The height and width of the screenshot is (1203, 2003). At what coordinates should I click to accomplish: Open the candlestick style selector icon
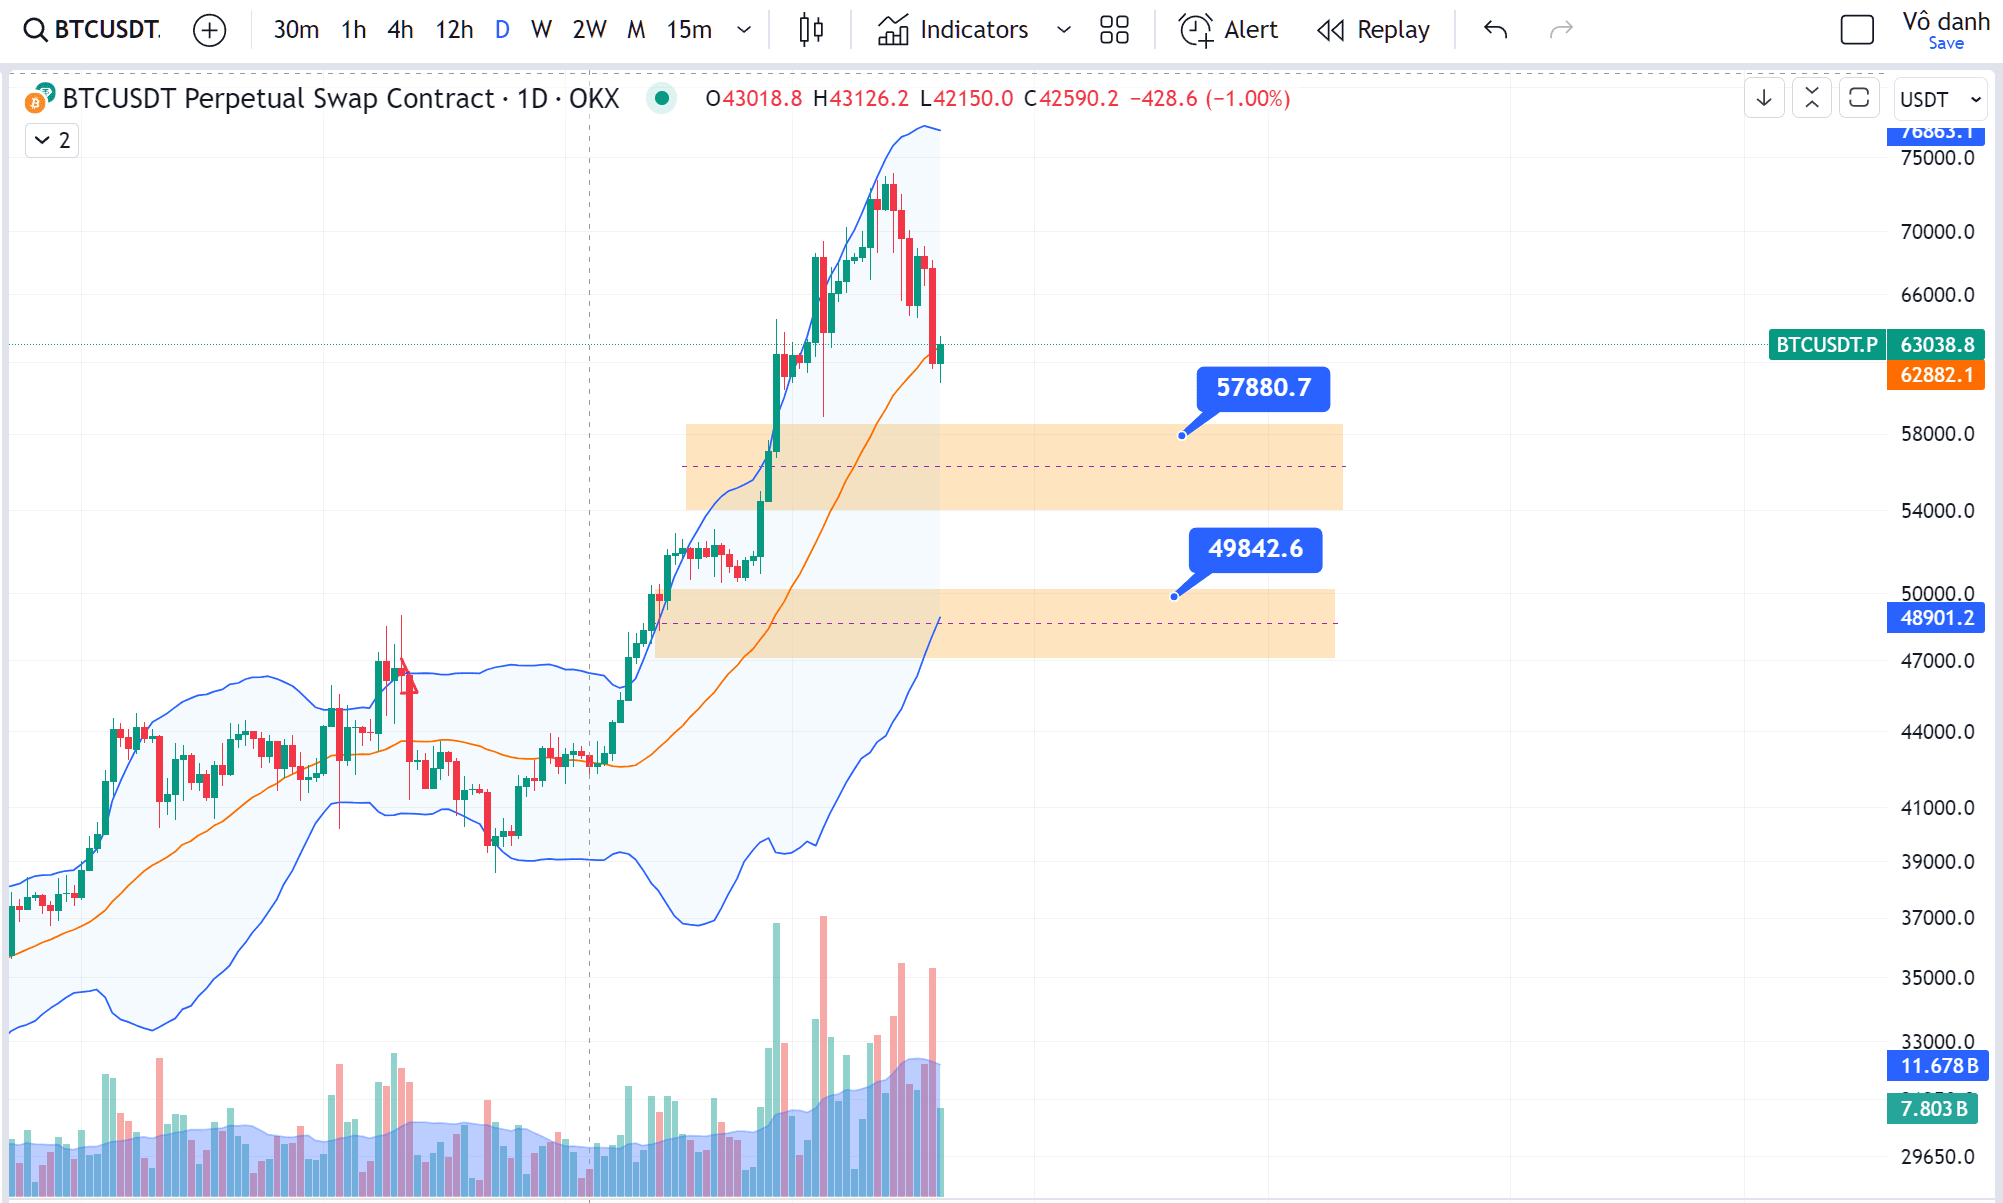point(810,30)
